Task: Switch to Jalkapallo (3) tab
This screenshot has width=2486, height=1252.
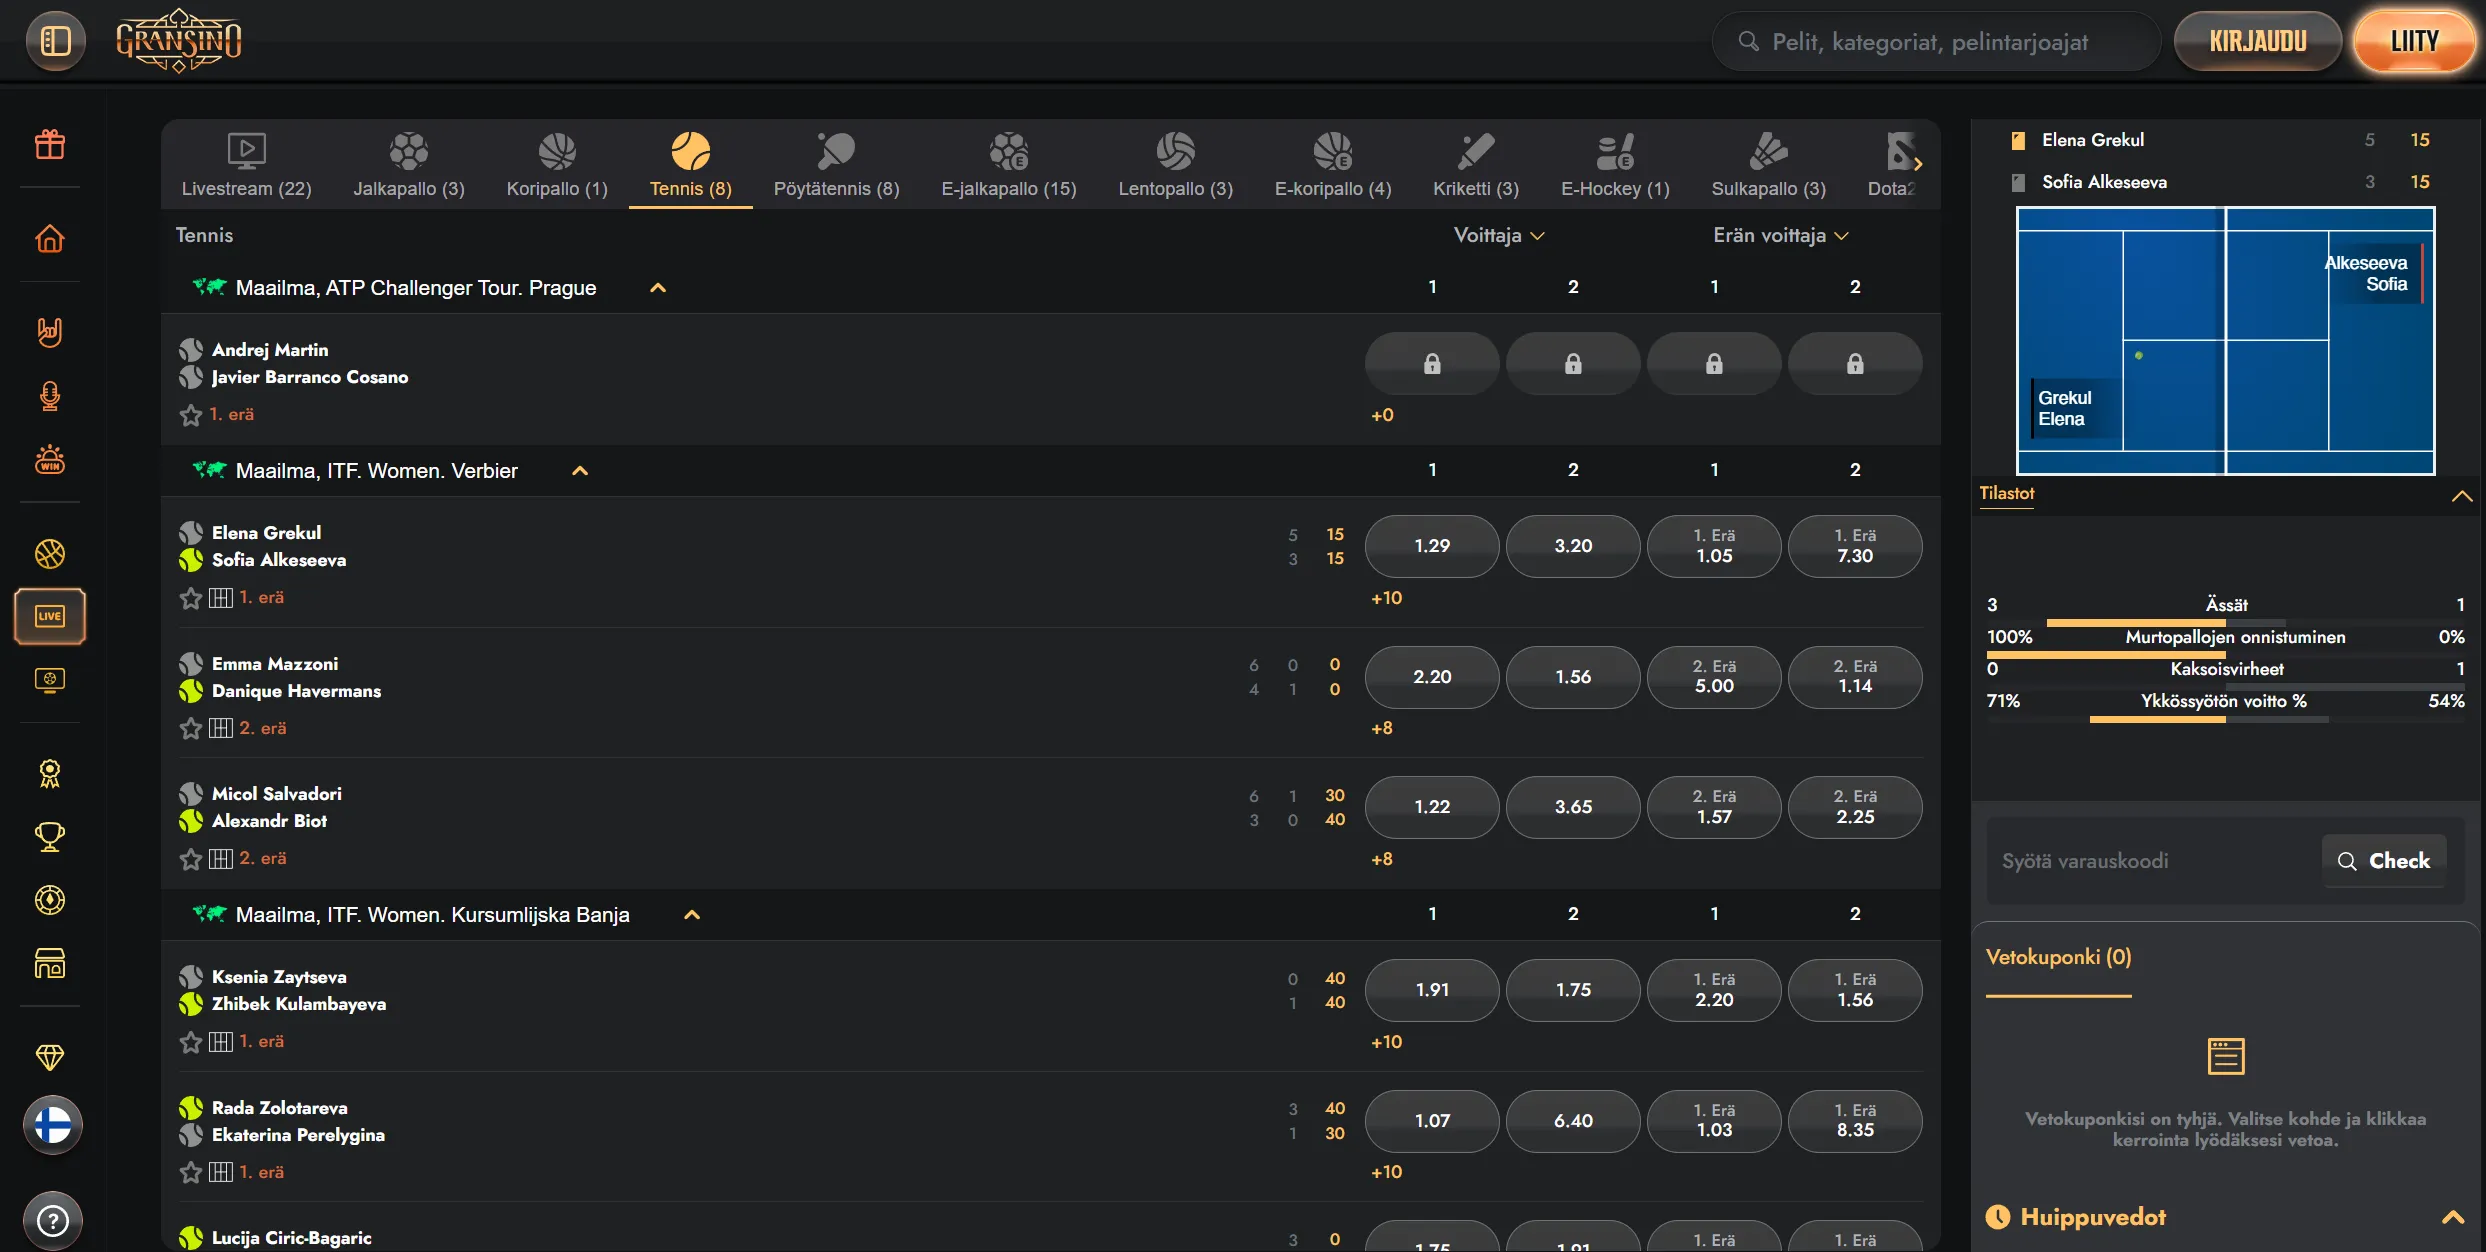Action: [409, 165]
